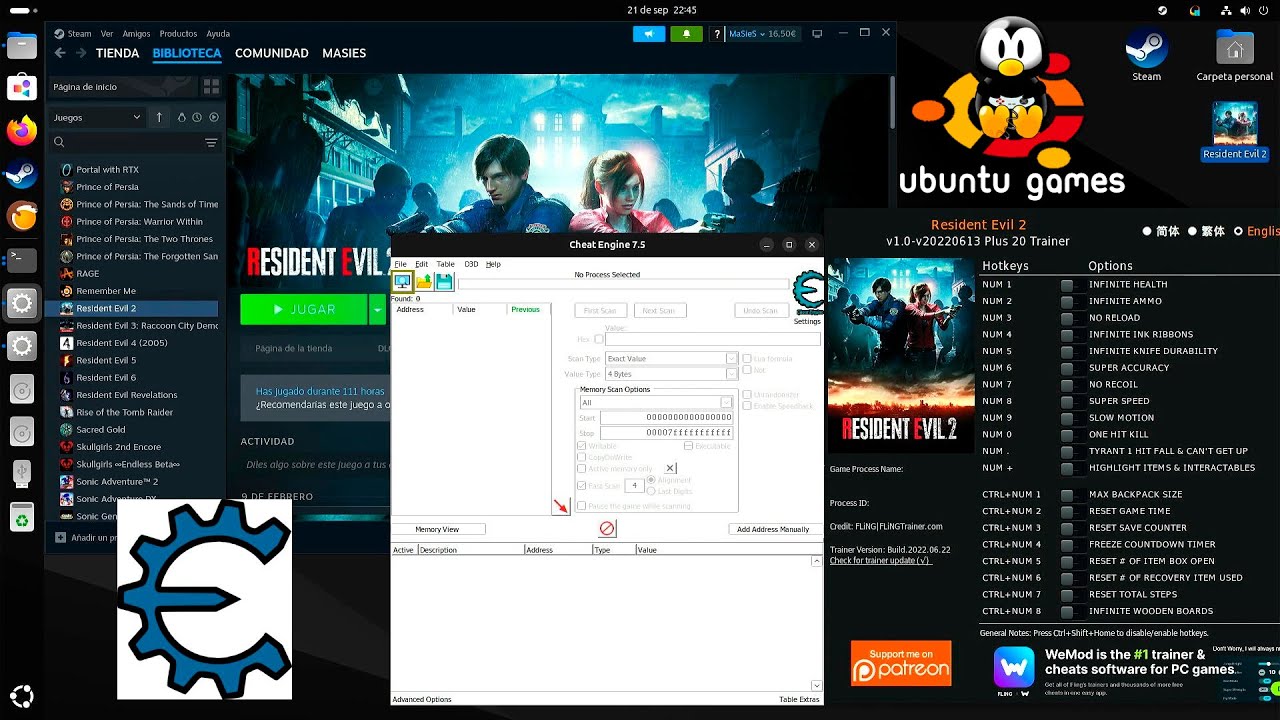
Task: Open Memory Scan Options All dropdown
Action: 656,402
